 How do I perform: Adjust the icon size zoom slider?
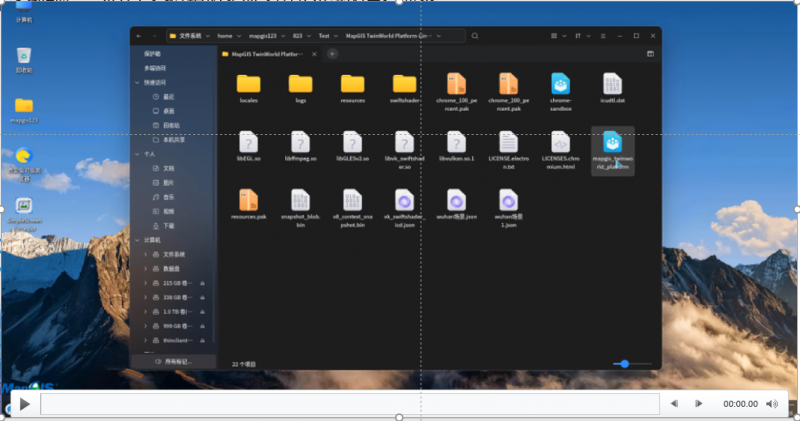(632, 364)
